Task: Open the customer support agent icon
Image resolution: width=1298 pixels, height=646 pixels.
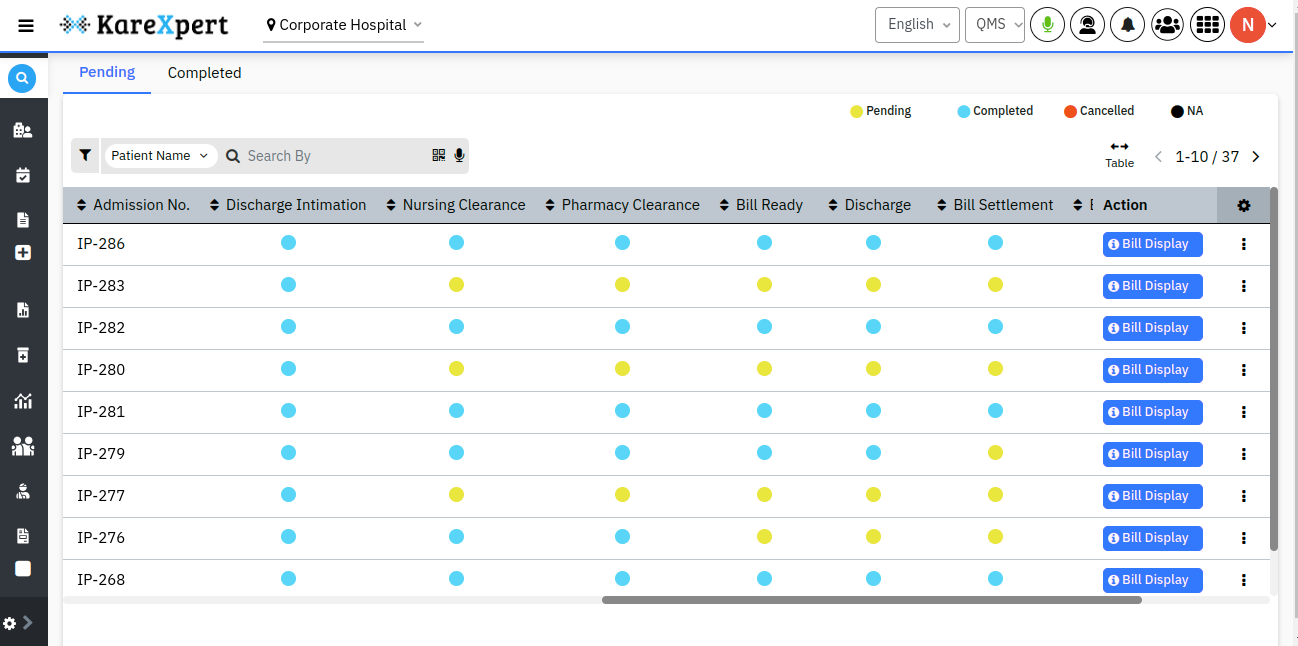Action: point(1087,24)
